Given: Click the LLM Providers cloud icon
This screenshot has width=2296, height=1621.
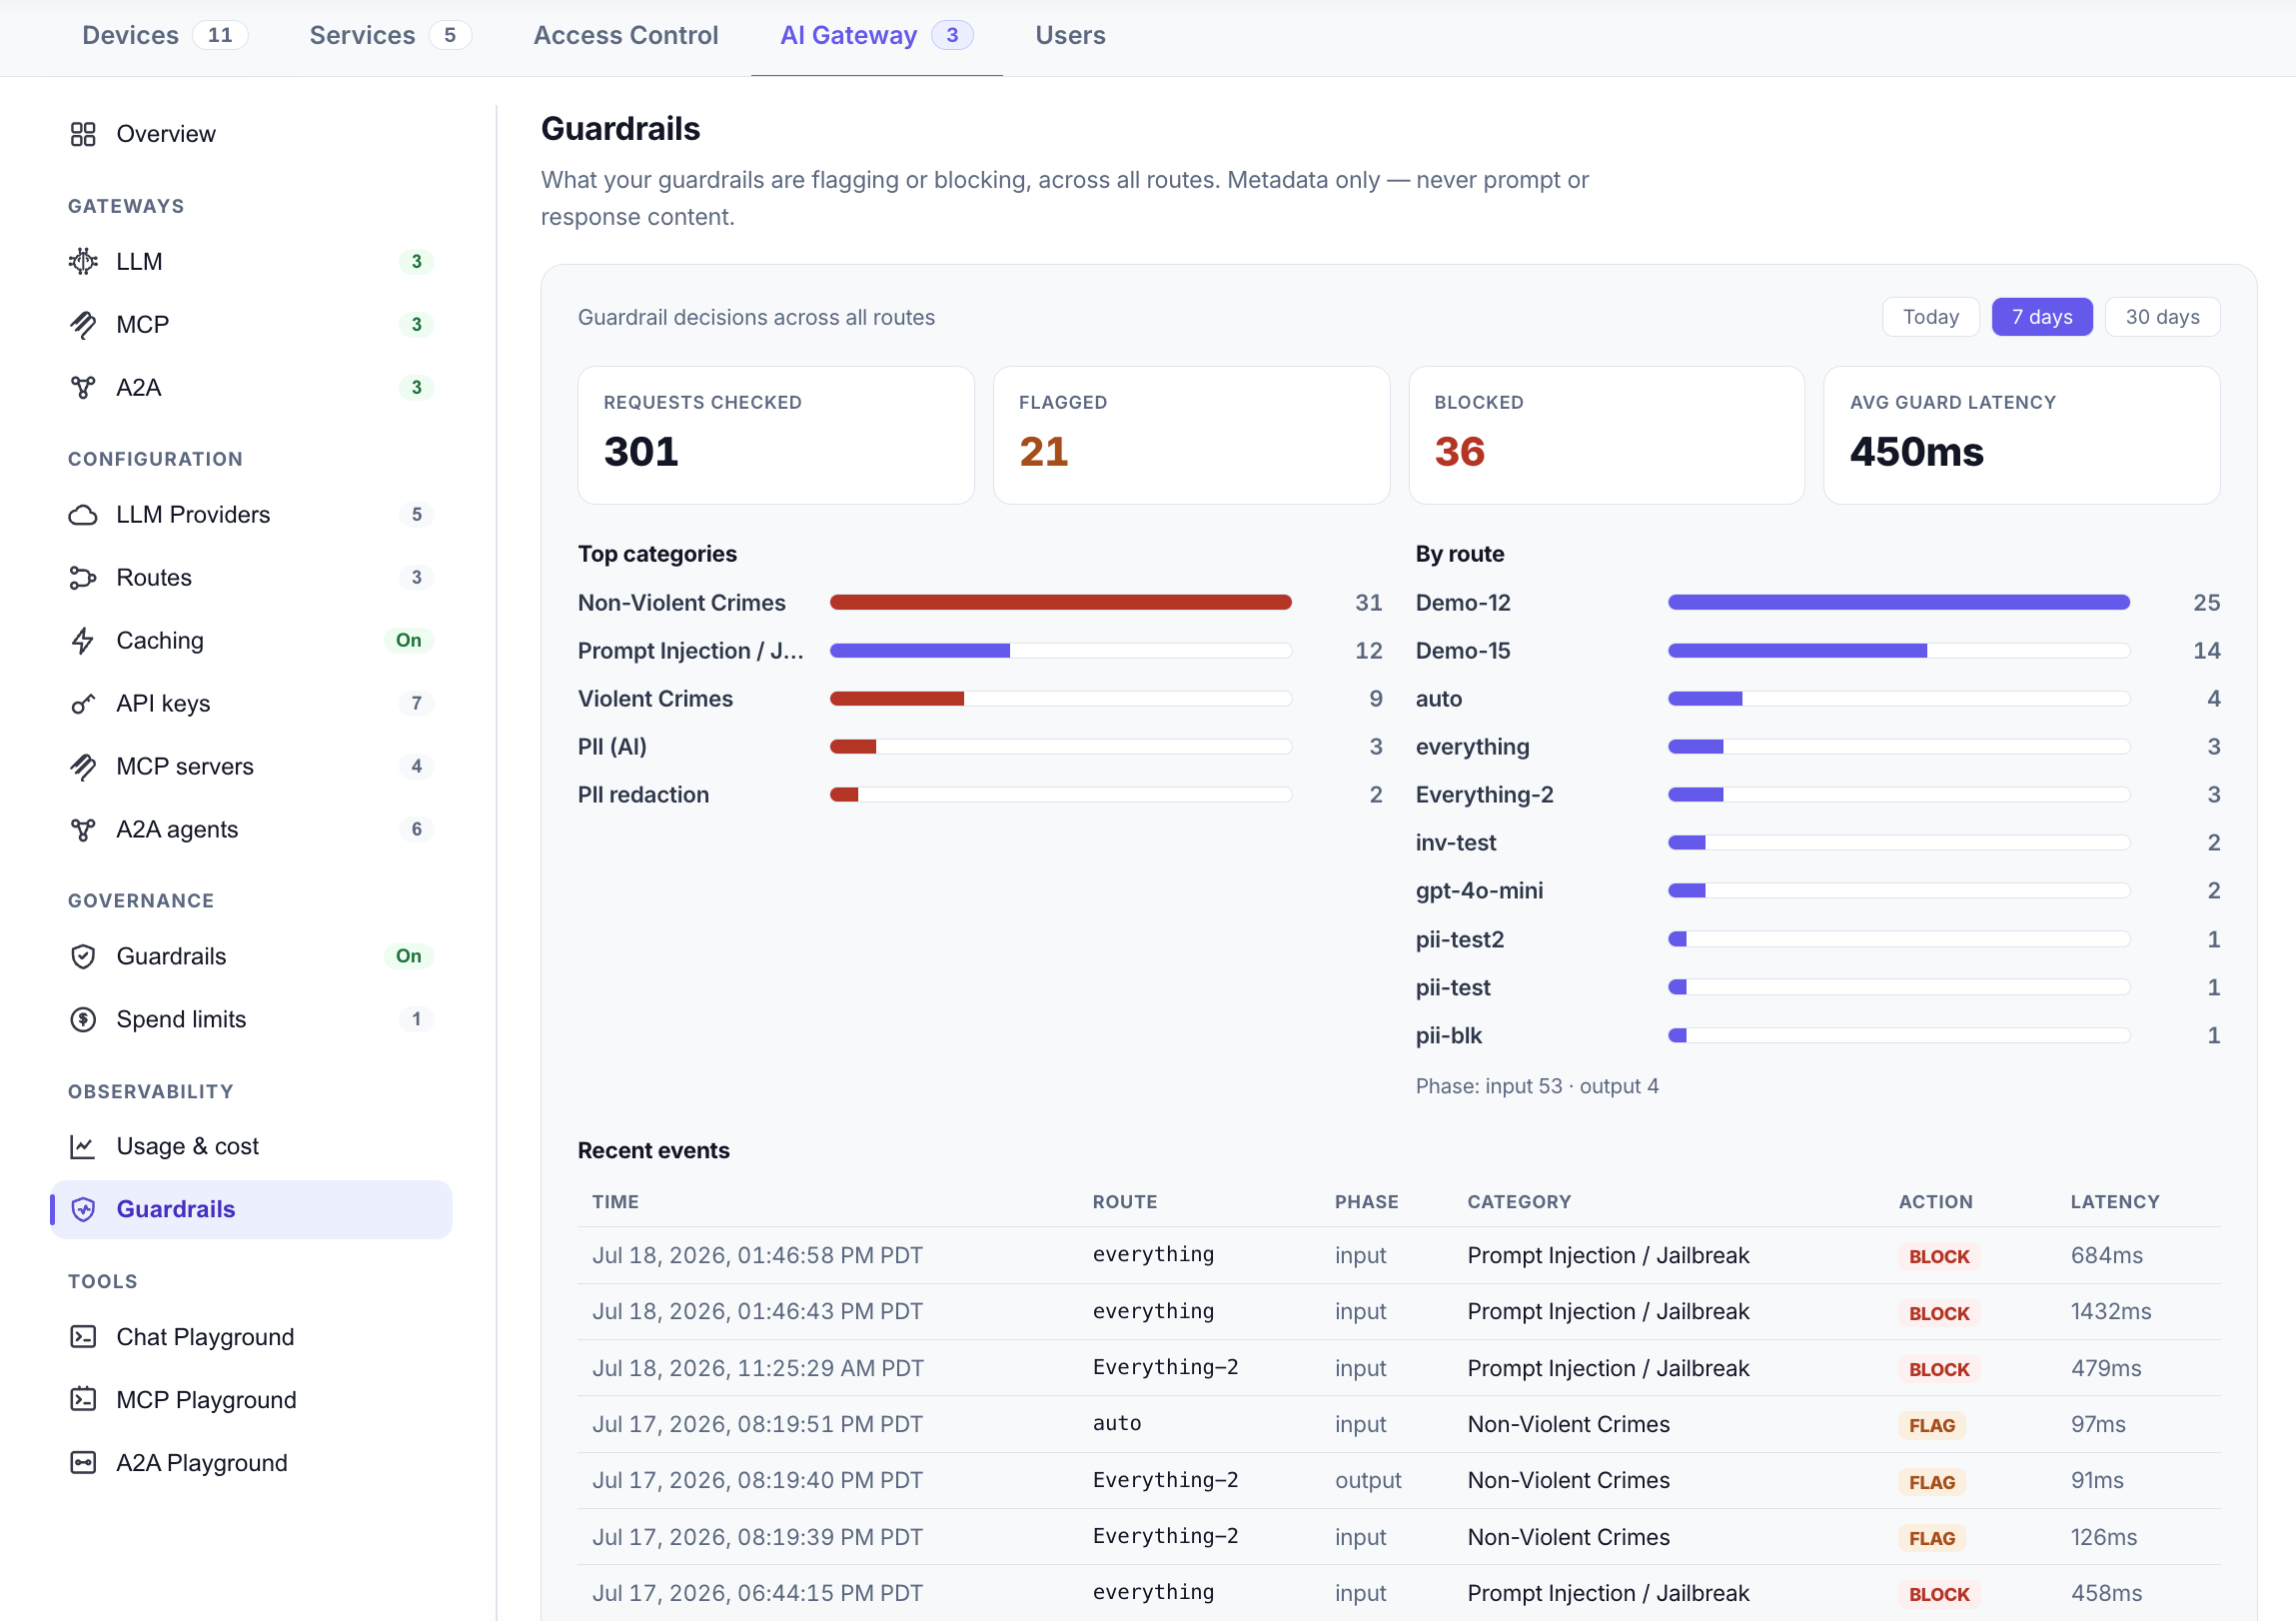Looking at the screenshot, I should [x=83, y=514].
